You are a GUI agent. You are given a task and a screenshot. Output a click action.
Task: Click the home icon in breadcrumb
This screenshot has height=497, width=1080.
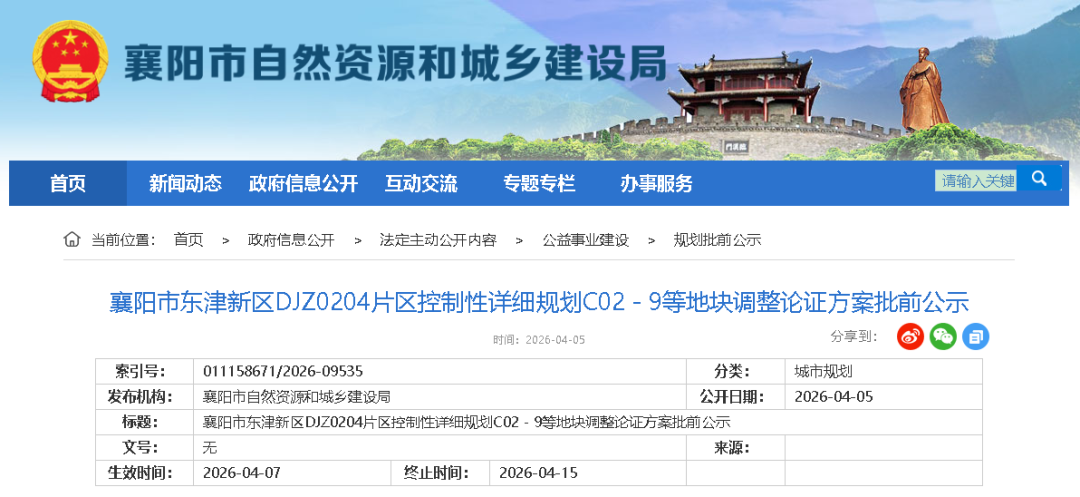(72, 240)
